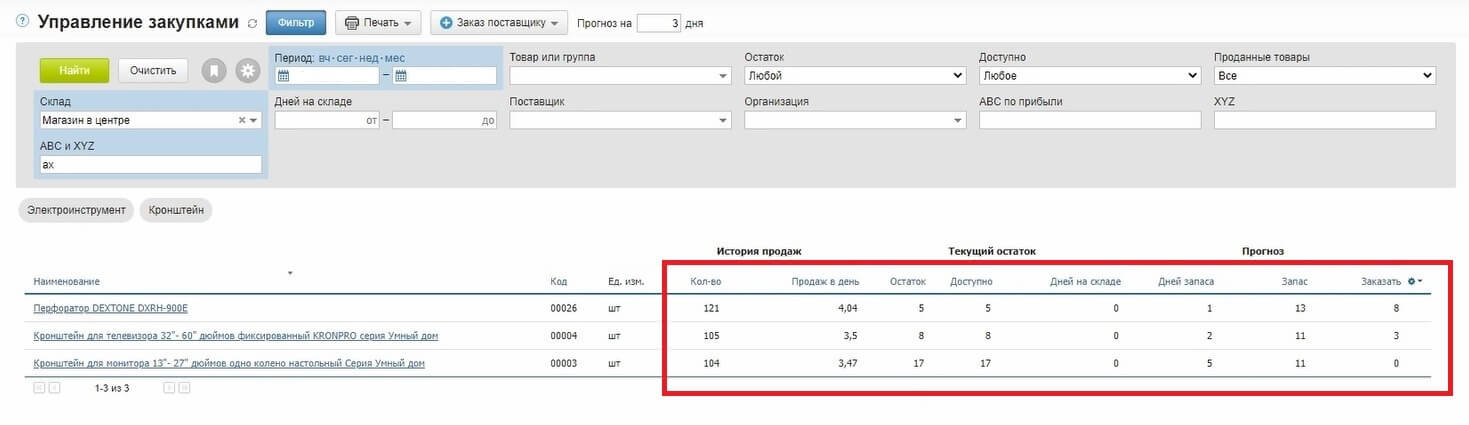Expand the Остаток Любой select box

pos(856,75)
